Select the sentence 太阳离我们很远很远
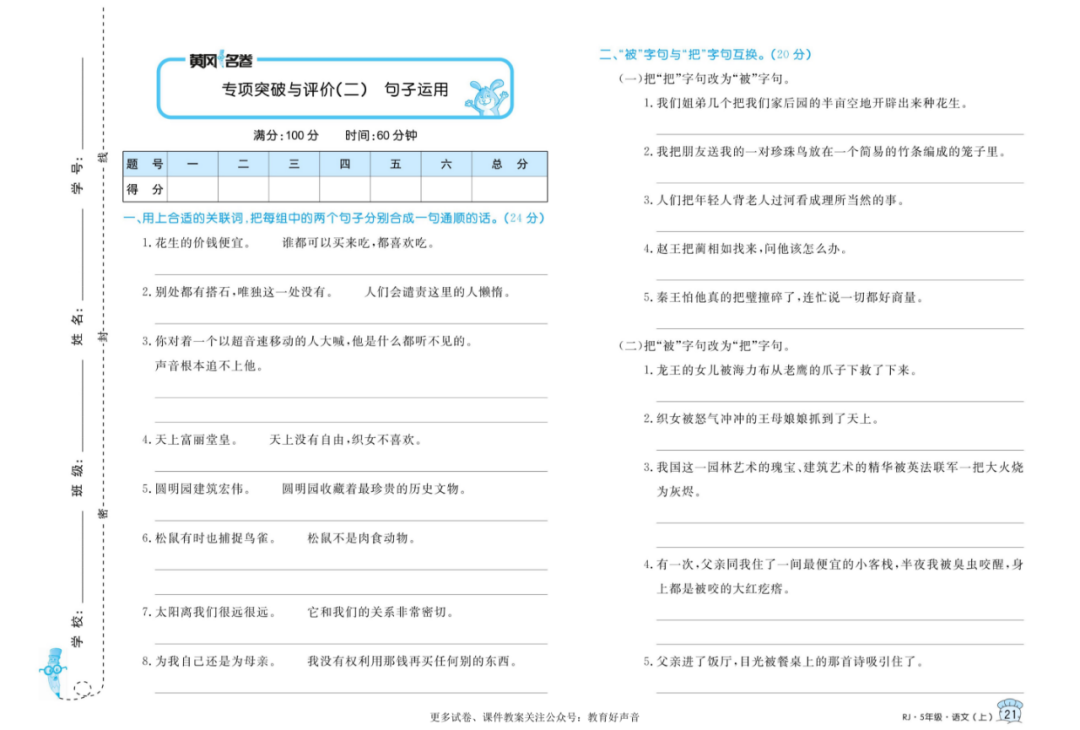Image resolution: width=1080 pixels, height=730 pixels. (216, 612)
